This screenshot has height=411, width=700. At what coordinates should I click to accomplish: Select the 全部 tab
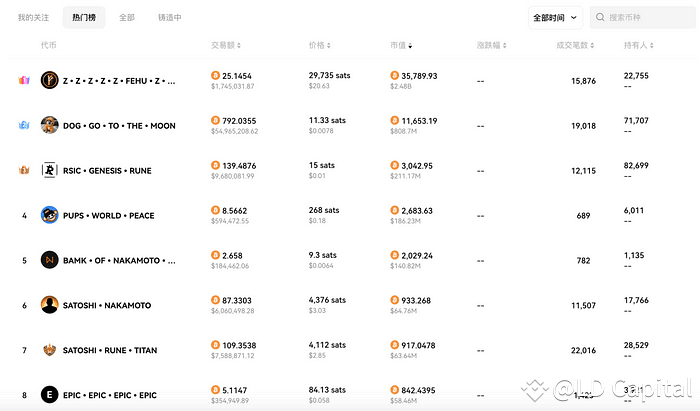[127, 18]
